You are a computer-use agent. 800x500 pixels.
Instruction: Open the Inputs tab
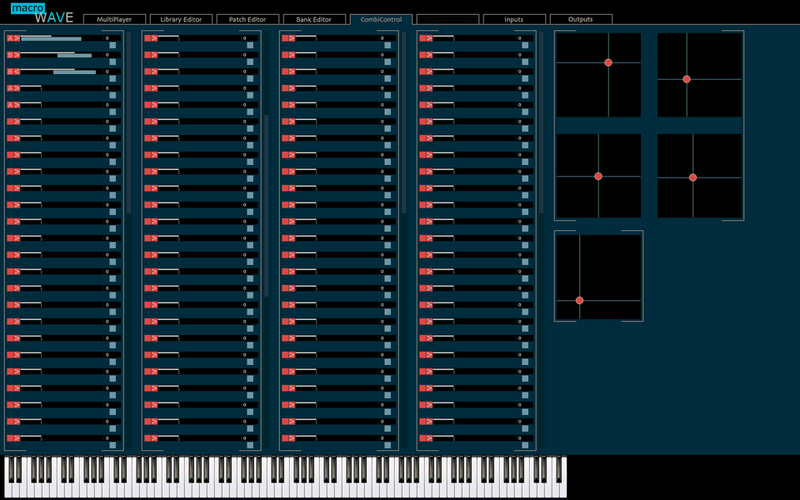(x=514, y=19)
